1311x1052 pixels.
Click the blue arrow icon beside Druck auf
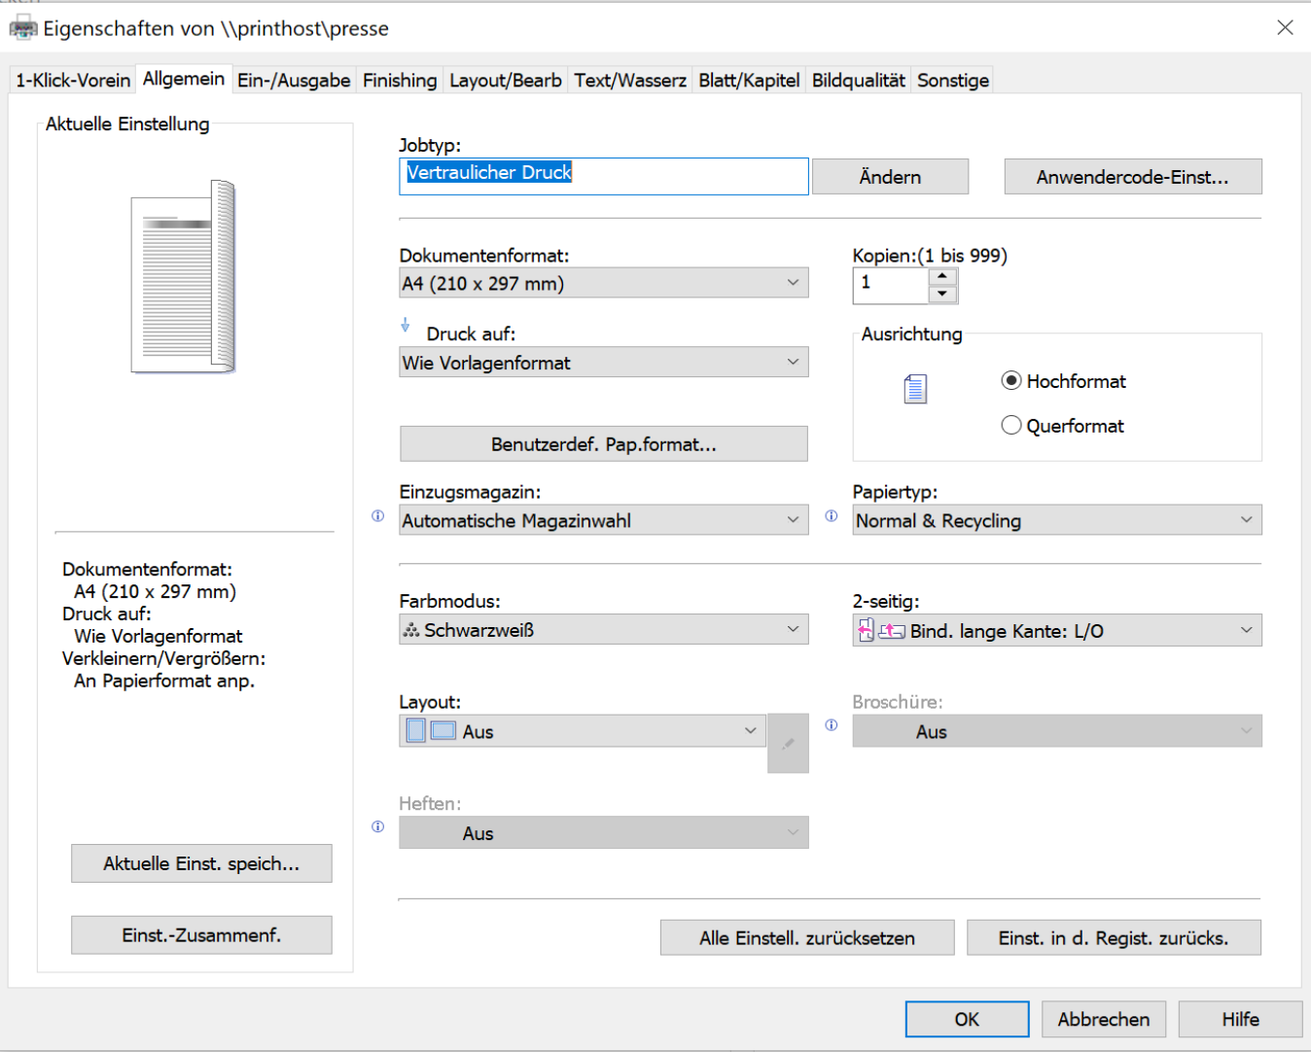(405, 326)
